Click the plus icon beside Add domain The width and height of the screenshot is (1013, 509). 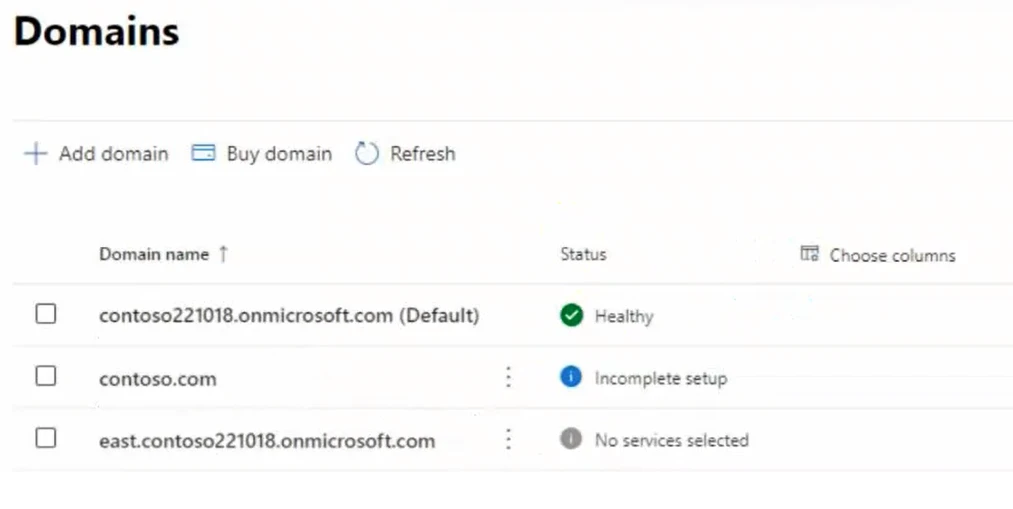click(36, 154)
